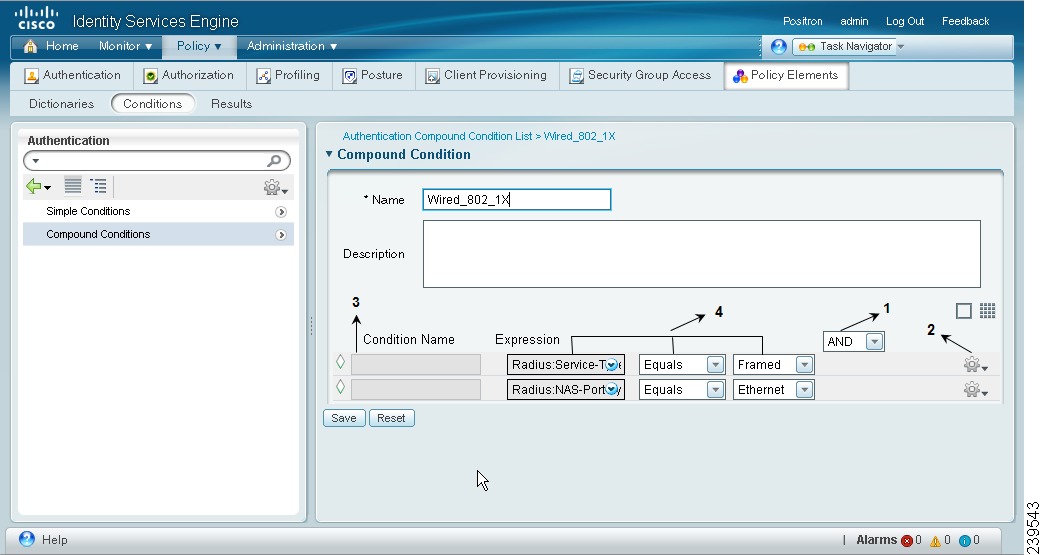Open the Monitor menu
The height and width of the screenshot is (555, 1044).
coord(125,46)
